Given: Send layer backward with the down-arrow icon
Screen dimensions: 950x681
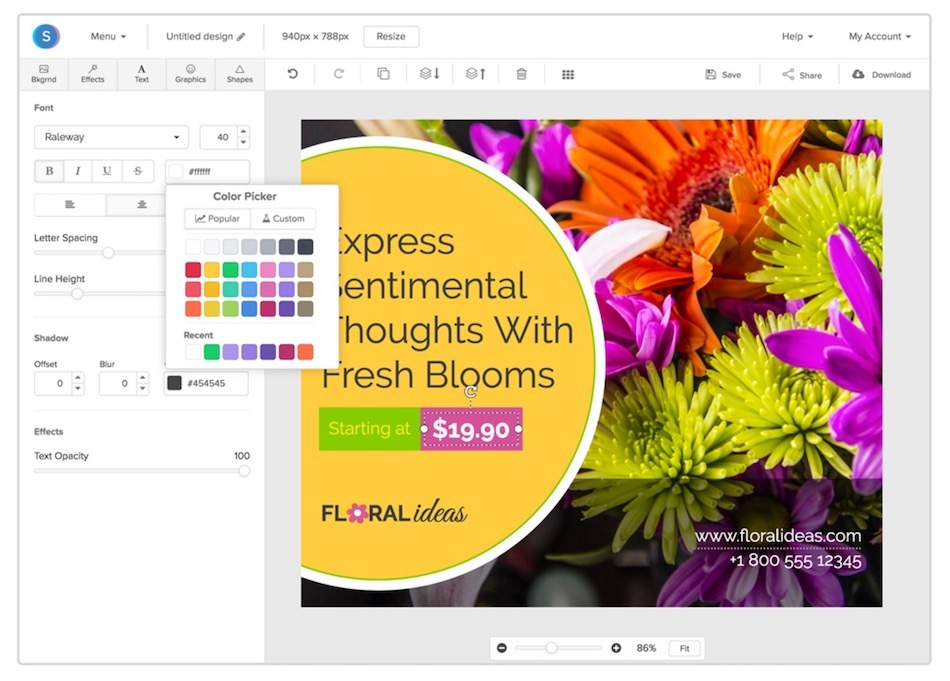Looking at the screenshot, I should (x=429, y=74).
